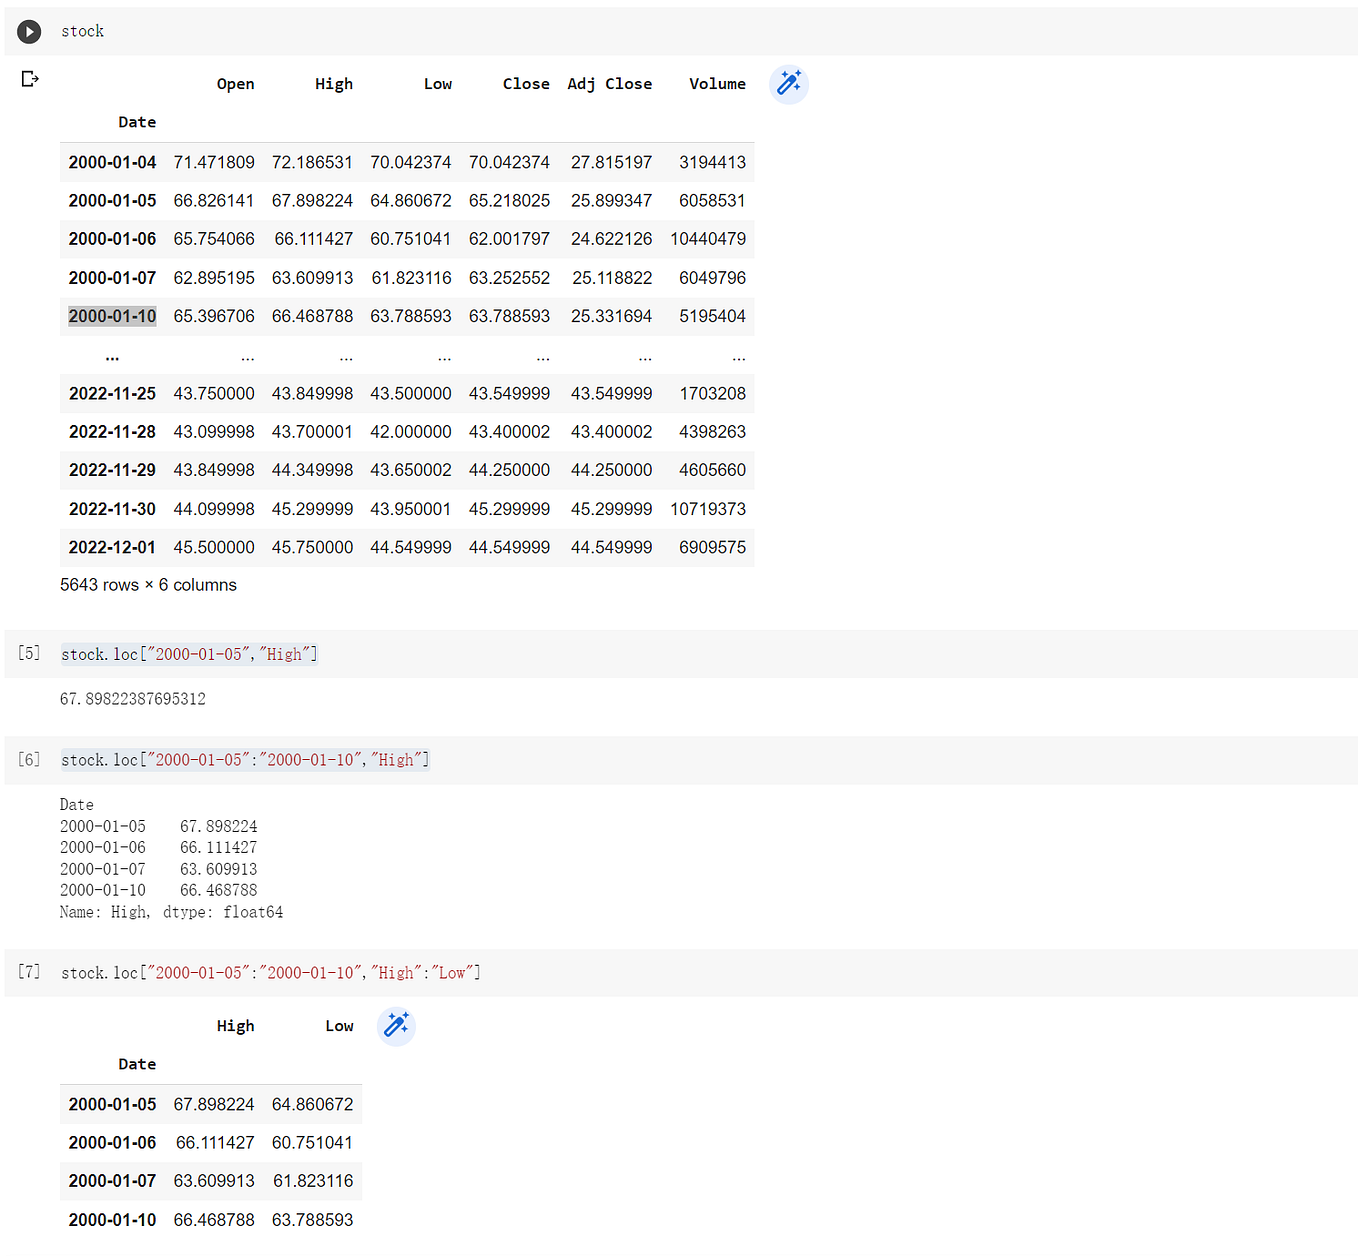Expand the High column in the bottom table
This screenshot has width=1358, height=1256.
point(236,1025)
